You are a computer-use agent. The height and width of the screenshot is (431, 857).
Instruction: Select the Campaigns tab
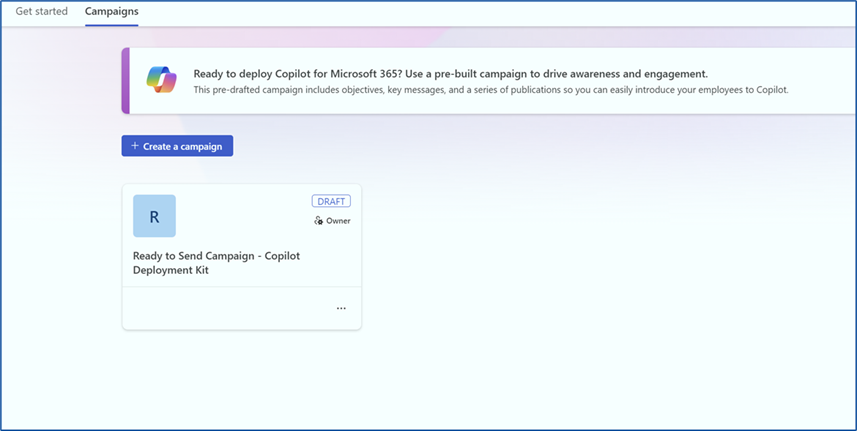[111, 11]
